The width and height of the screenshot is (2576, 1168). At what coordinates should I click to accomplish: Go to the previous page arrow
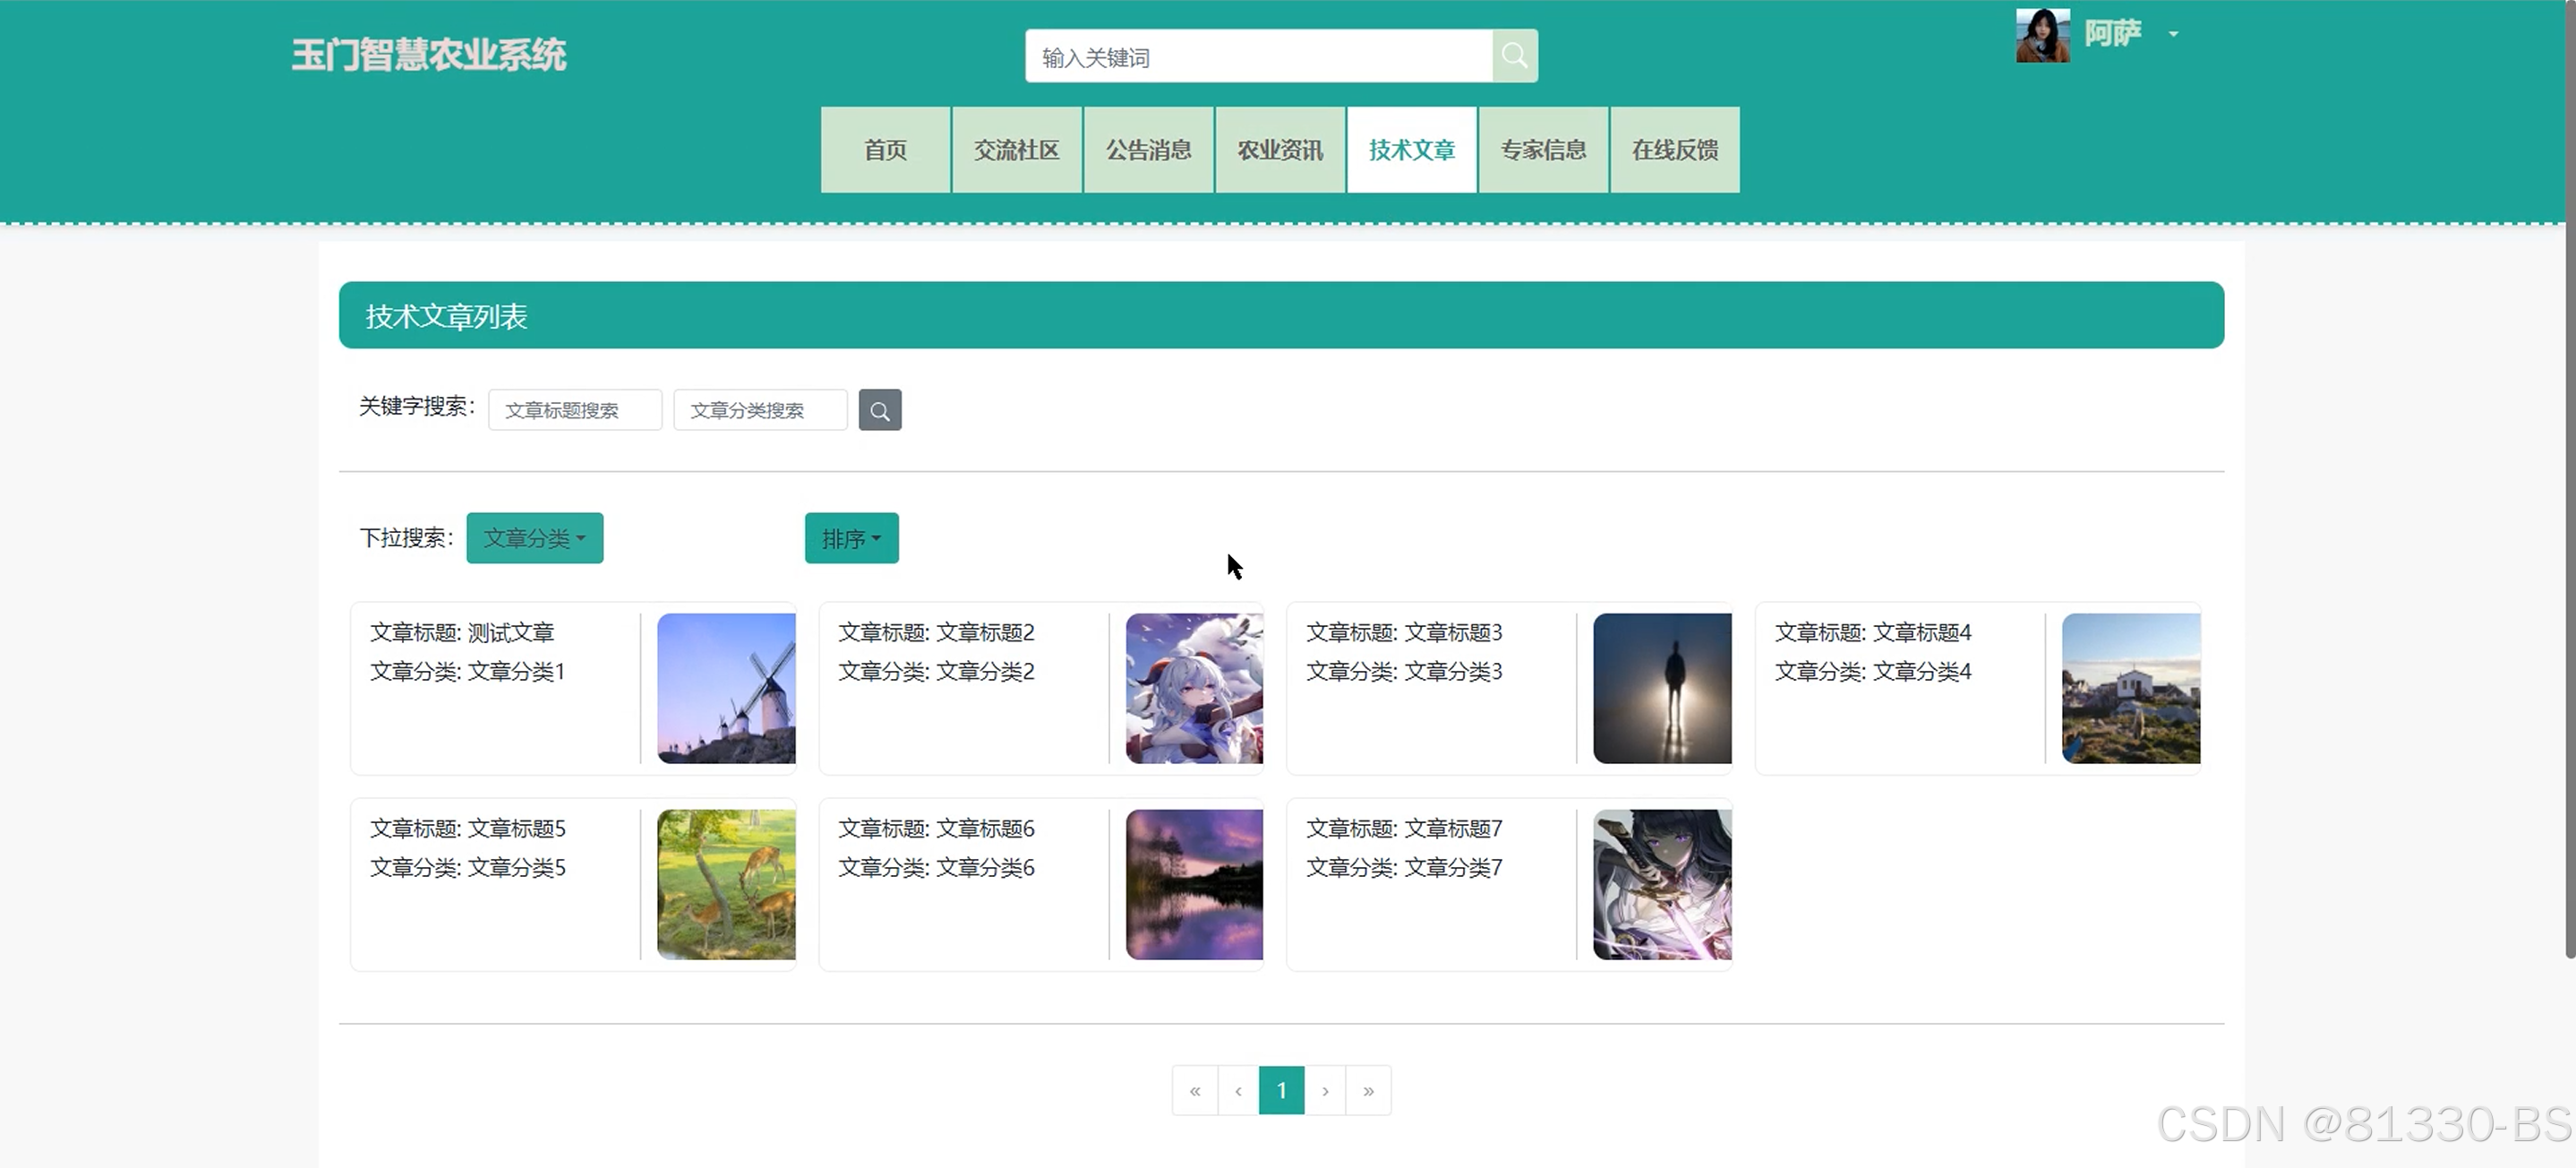point(1238,1090)
